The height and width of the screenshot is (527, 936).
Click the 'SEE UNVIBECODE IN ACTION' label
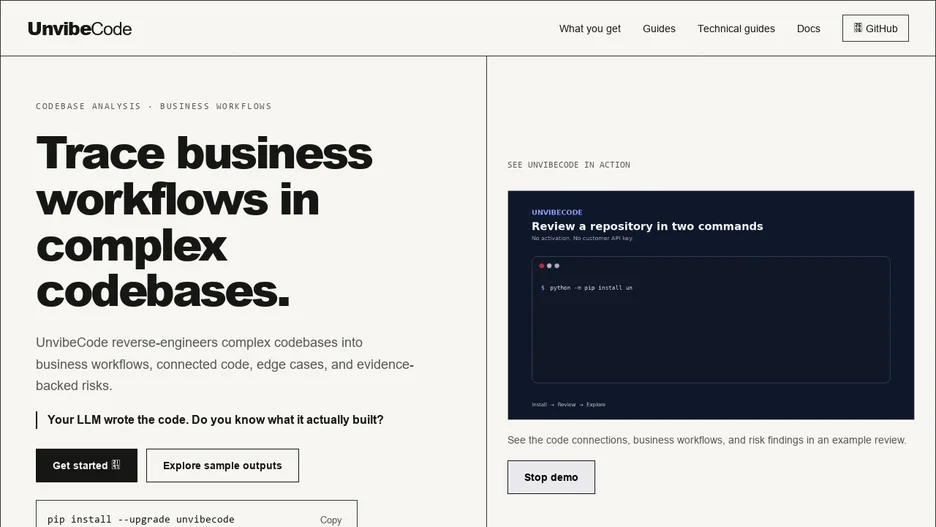569,165
